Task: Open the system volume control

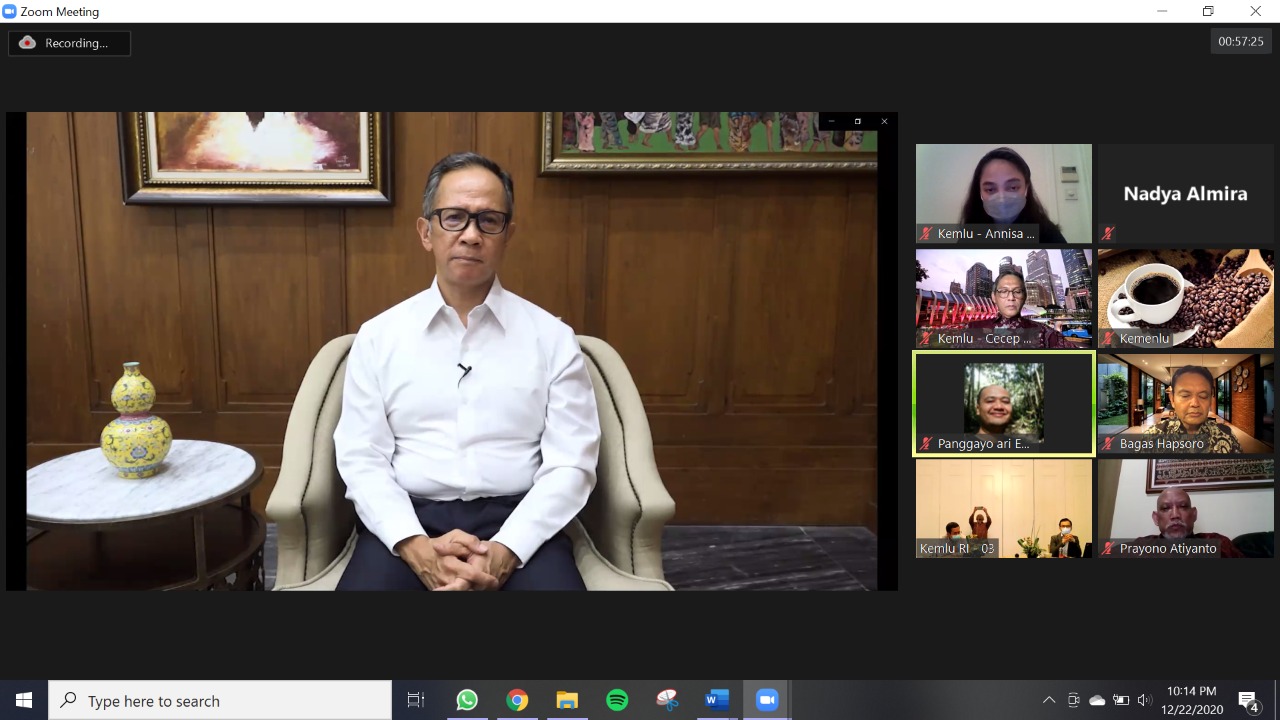Action: pos(1145,700)
